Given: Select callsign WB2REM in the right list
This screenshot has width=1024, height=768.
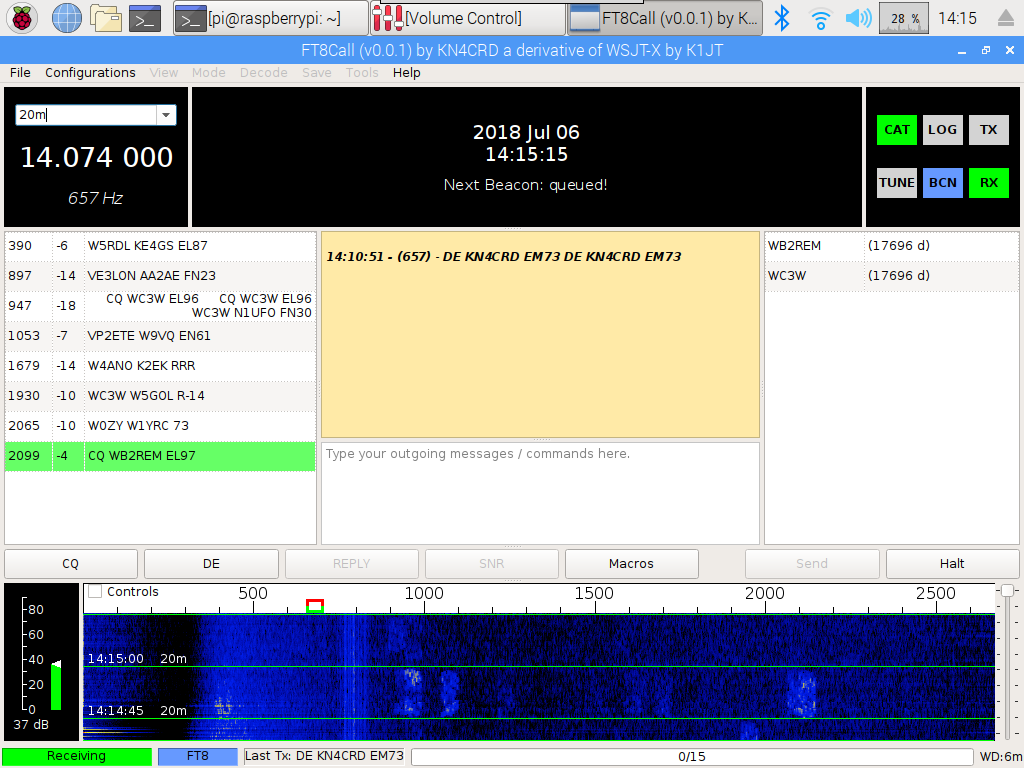Looking at the screenshot, I should [794, 246].
